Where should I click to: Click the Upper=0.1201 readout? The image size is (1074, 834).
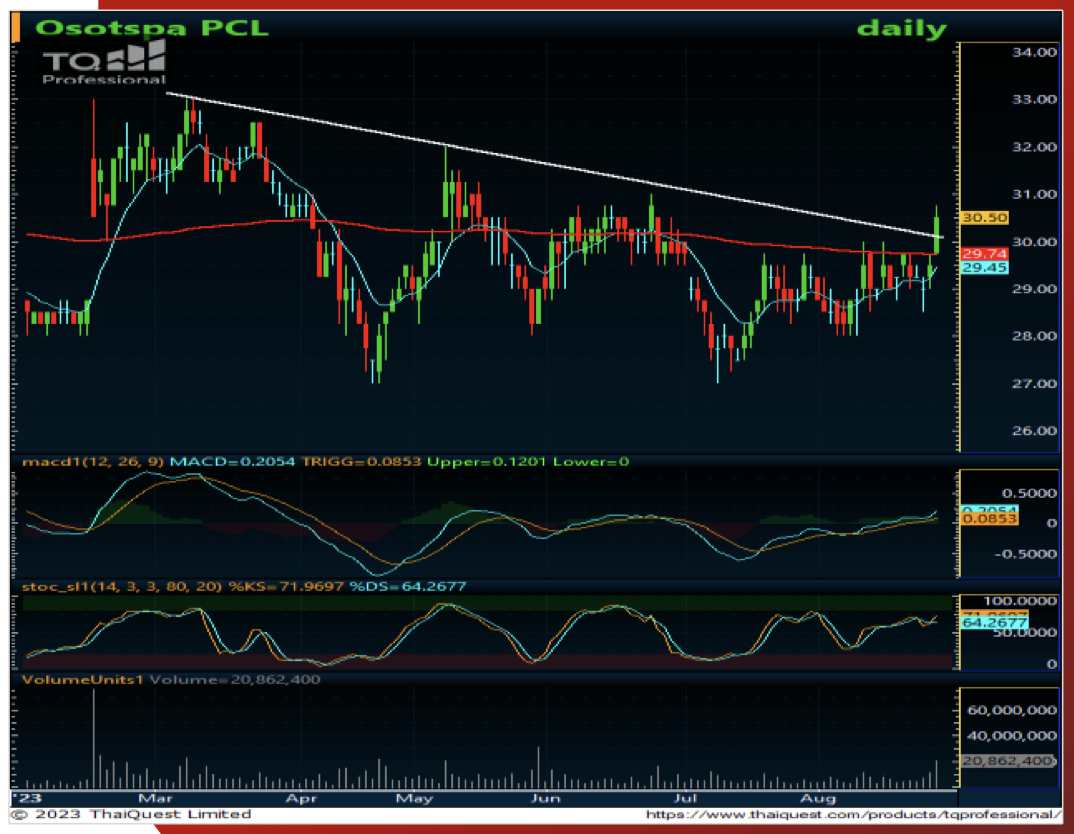coord(486,462)
